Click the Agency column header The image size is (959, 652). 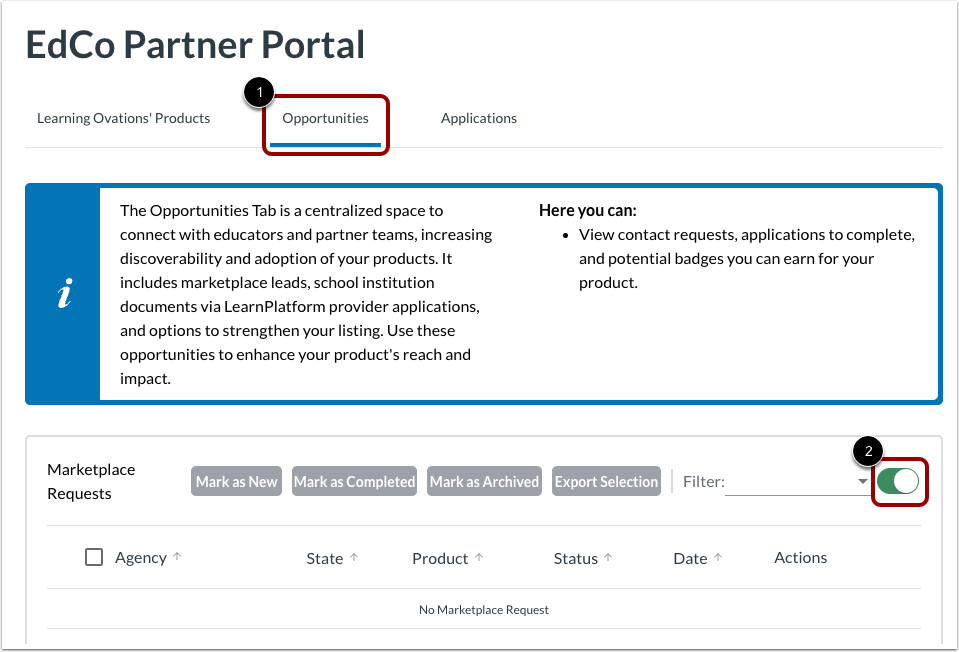pos(141,558)
